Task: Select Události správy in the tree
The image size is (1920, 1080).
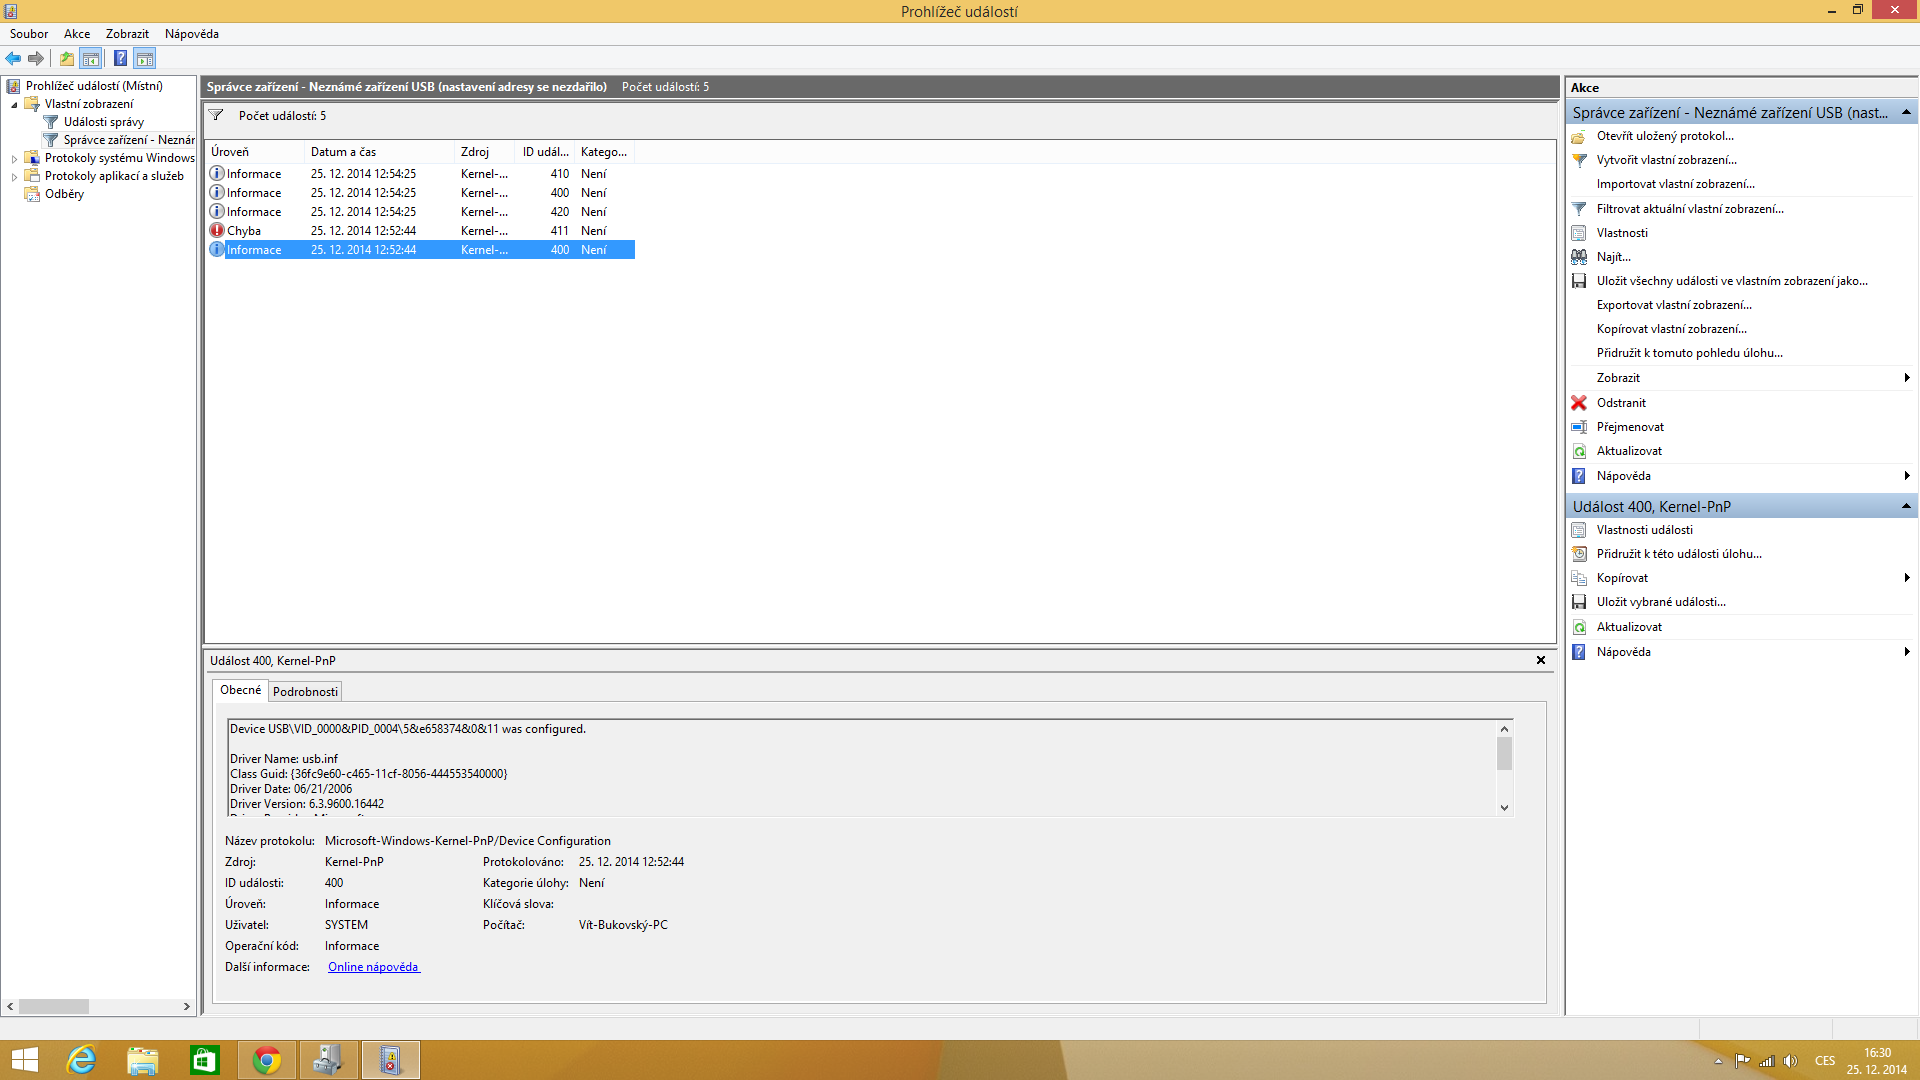Action: [x=103, y=122]
